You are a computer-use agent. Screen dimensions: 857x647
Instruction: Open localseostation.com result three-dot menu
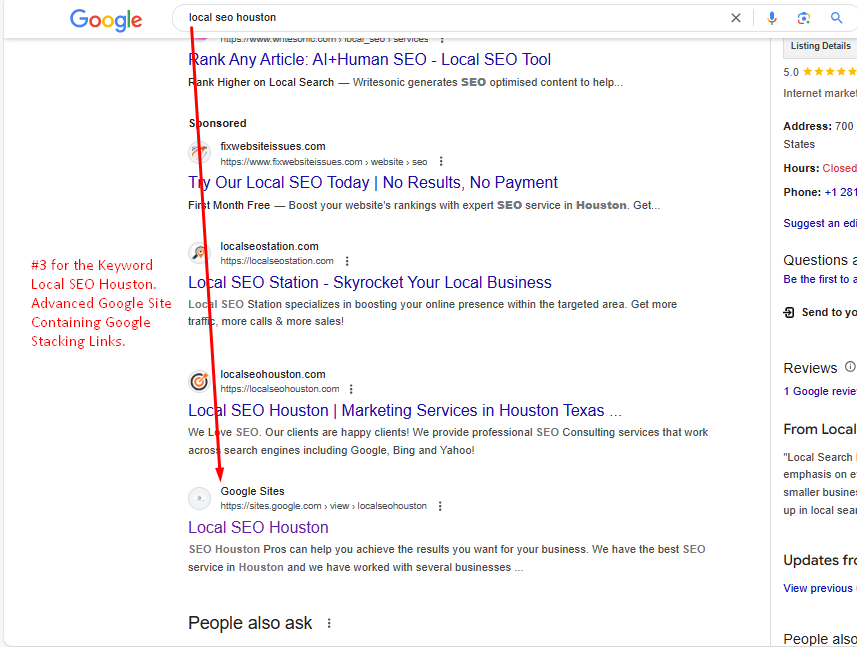(347, 261)
